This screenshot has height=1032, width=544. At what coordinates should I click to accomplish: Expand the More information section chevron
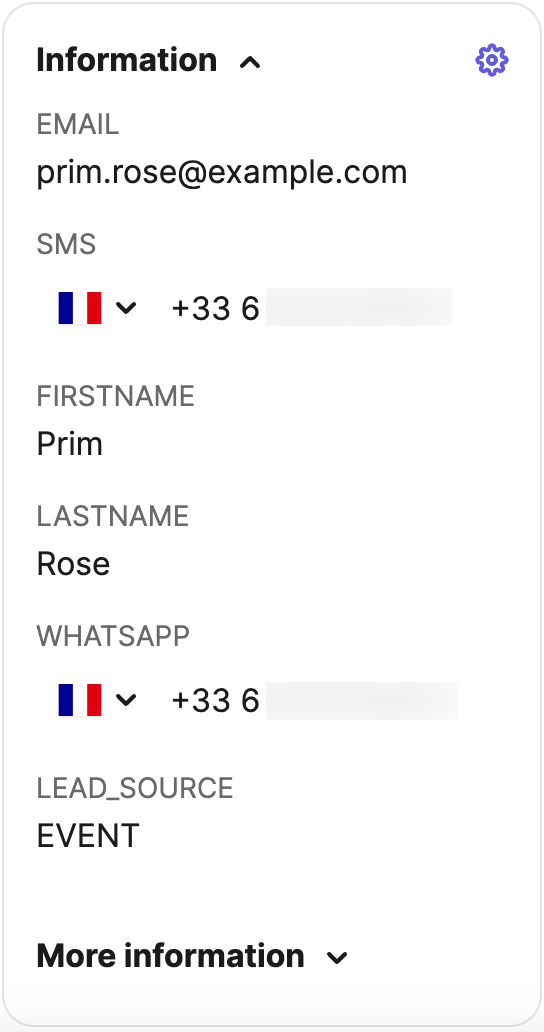pos(337,958)
